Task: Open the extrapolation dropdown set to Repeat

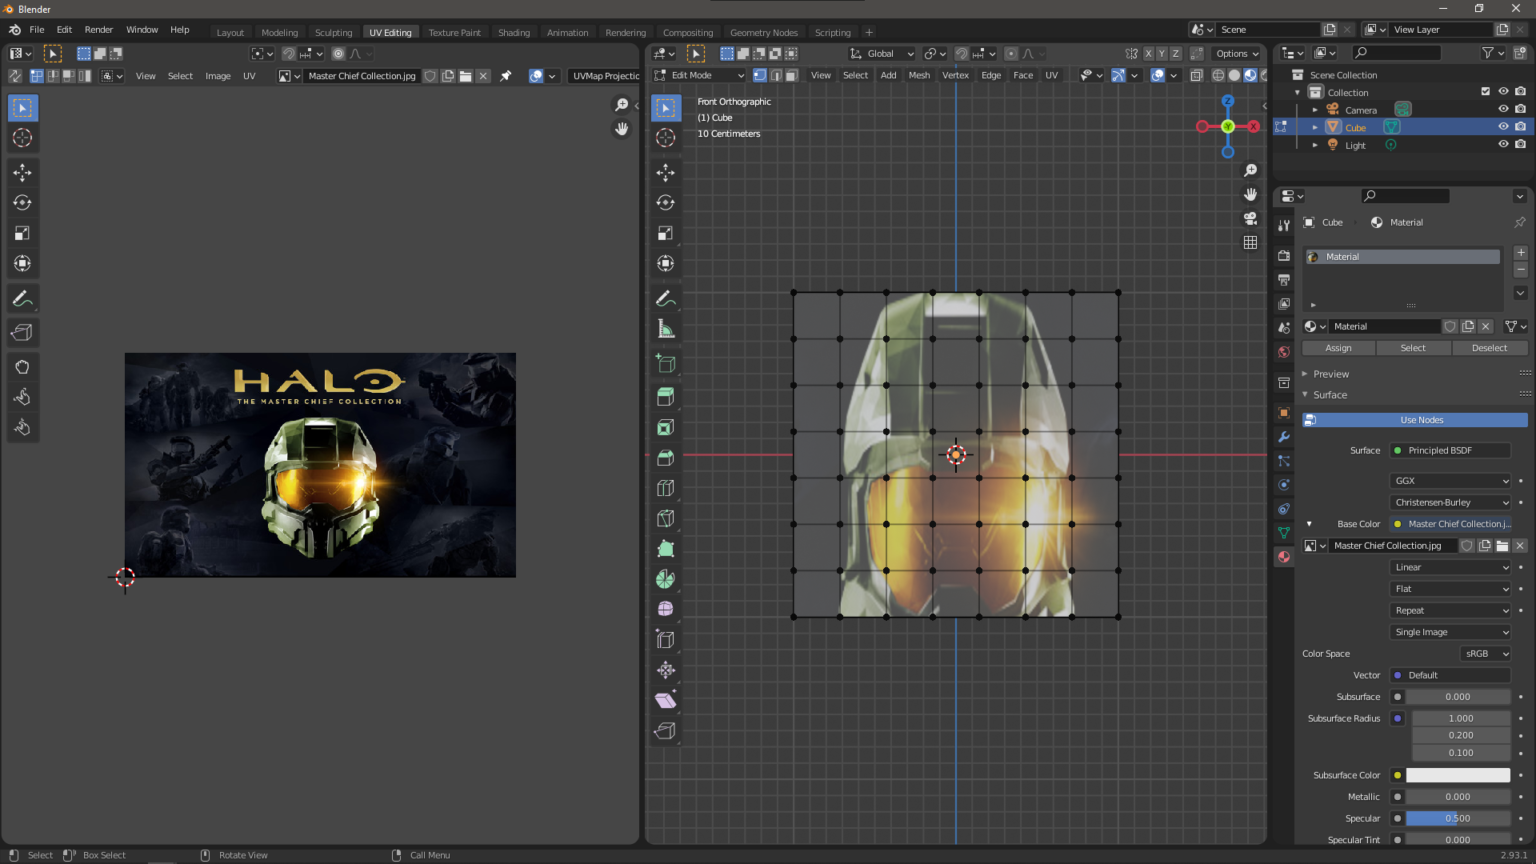Action: (1450, 610)
